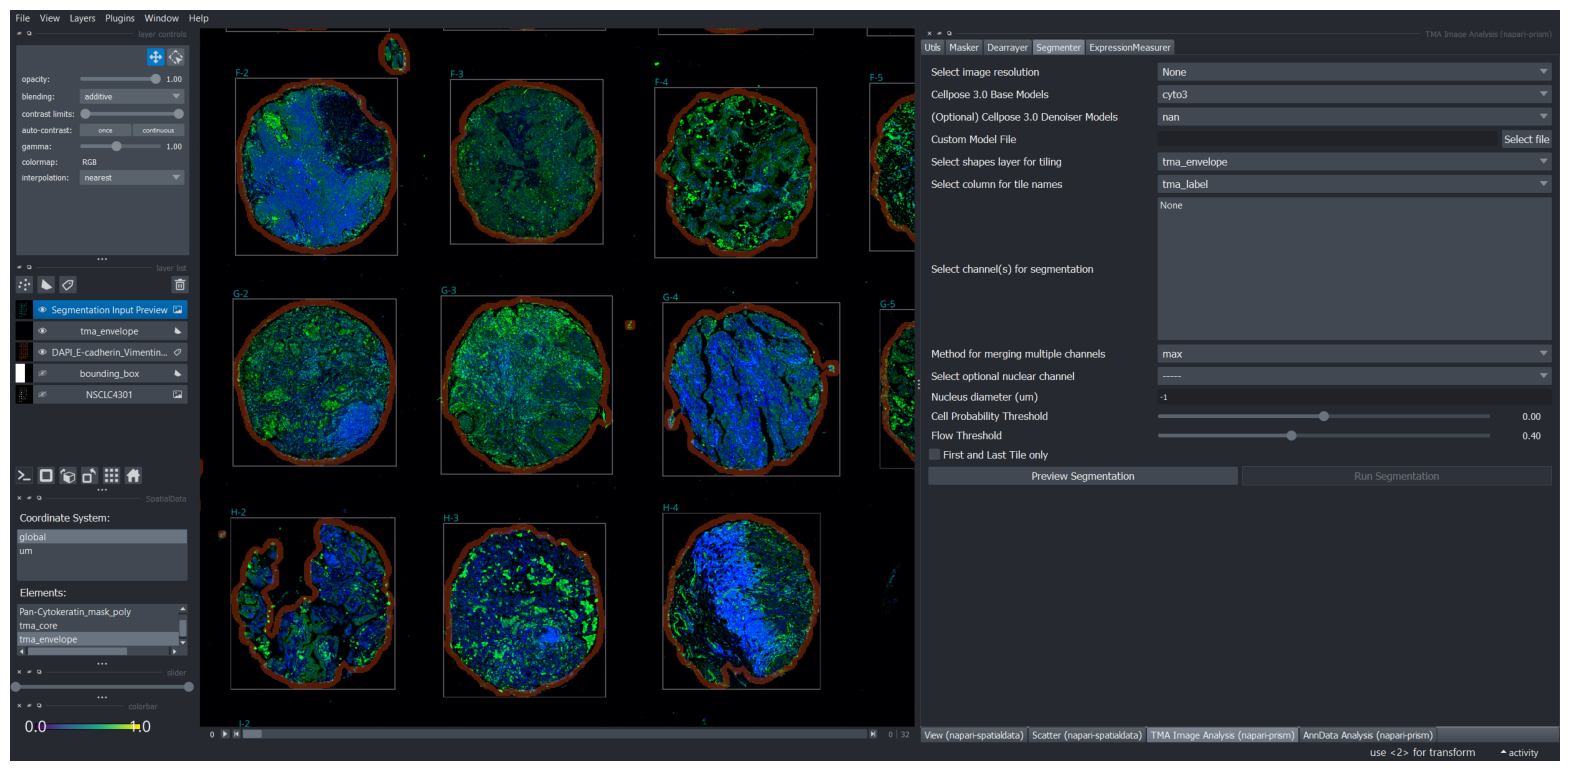1570x771 pixels.
Task: Switch to the Masker tab
Action: pos(964,47)
